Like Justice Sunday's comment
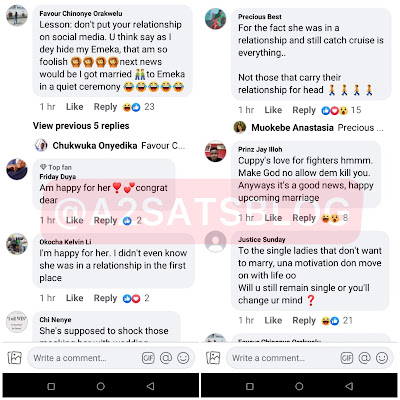Screen dimensions: 400x400 (273, 320)
